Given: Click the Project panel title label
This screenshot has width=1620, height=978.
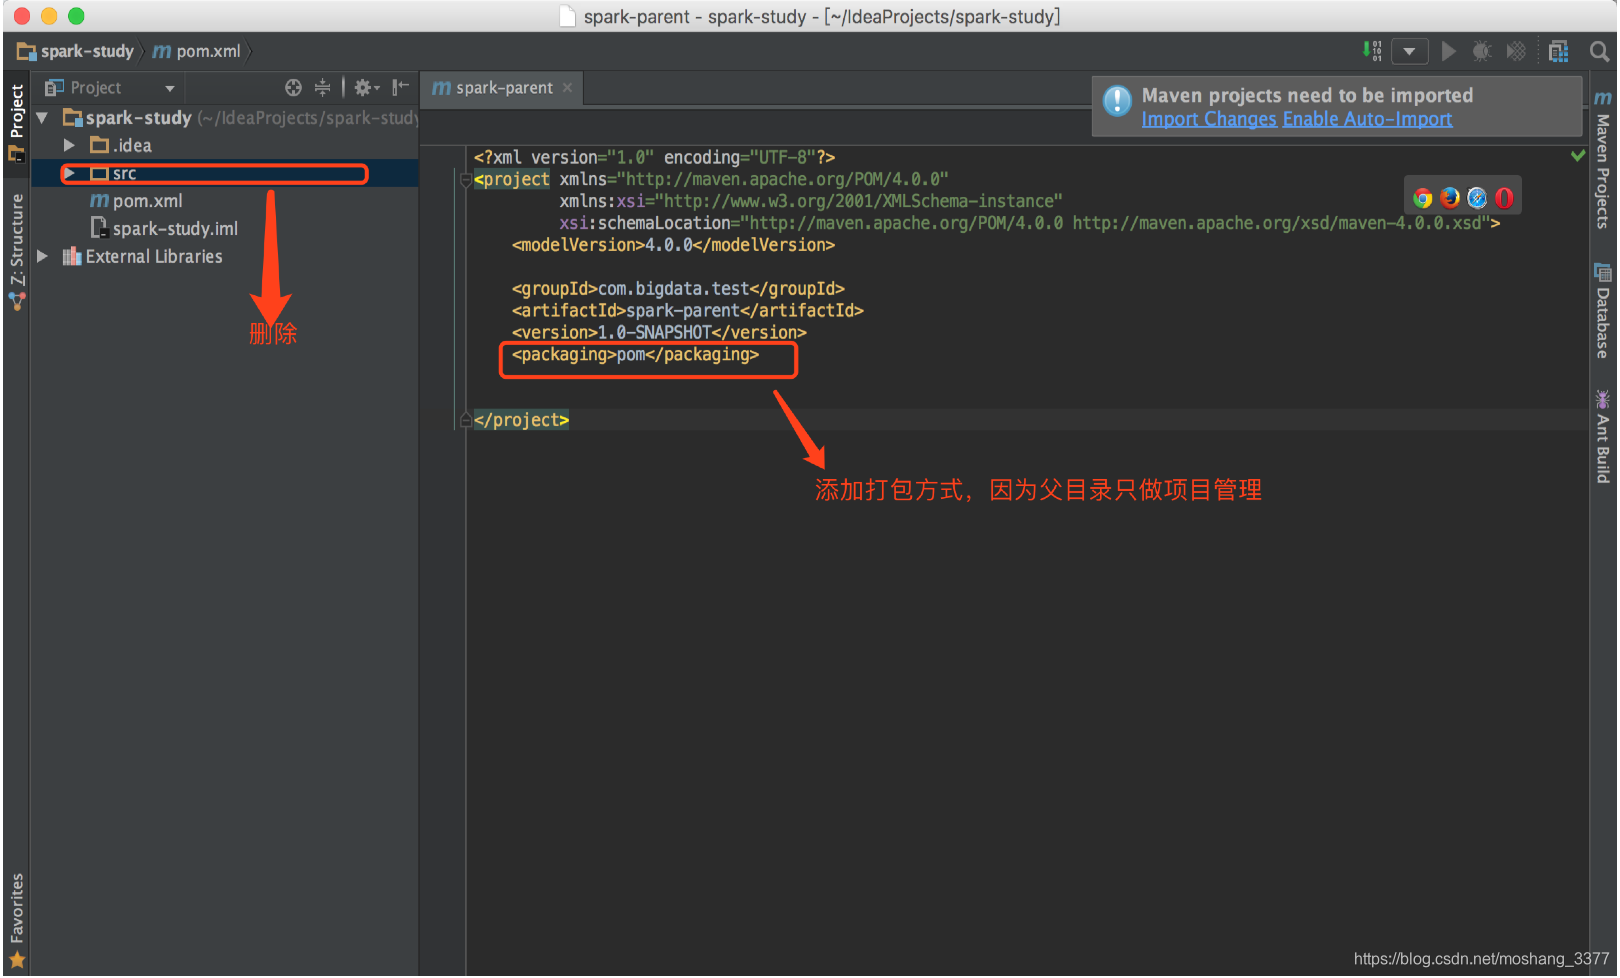Looking at the screenshot, I should [x=96, y=88].
